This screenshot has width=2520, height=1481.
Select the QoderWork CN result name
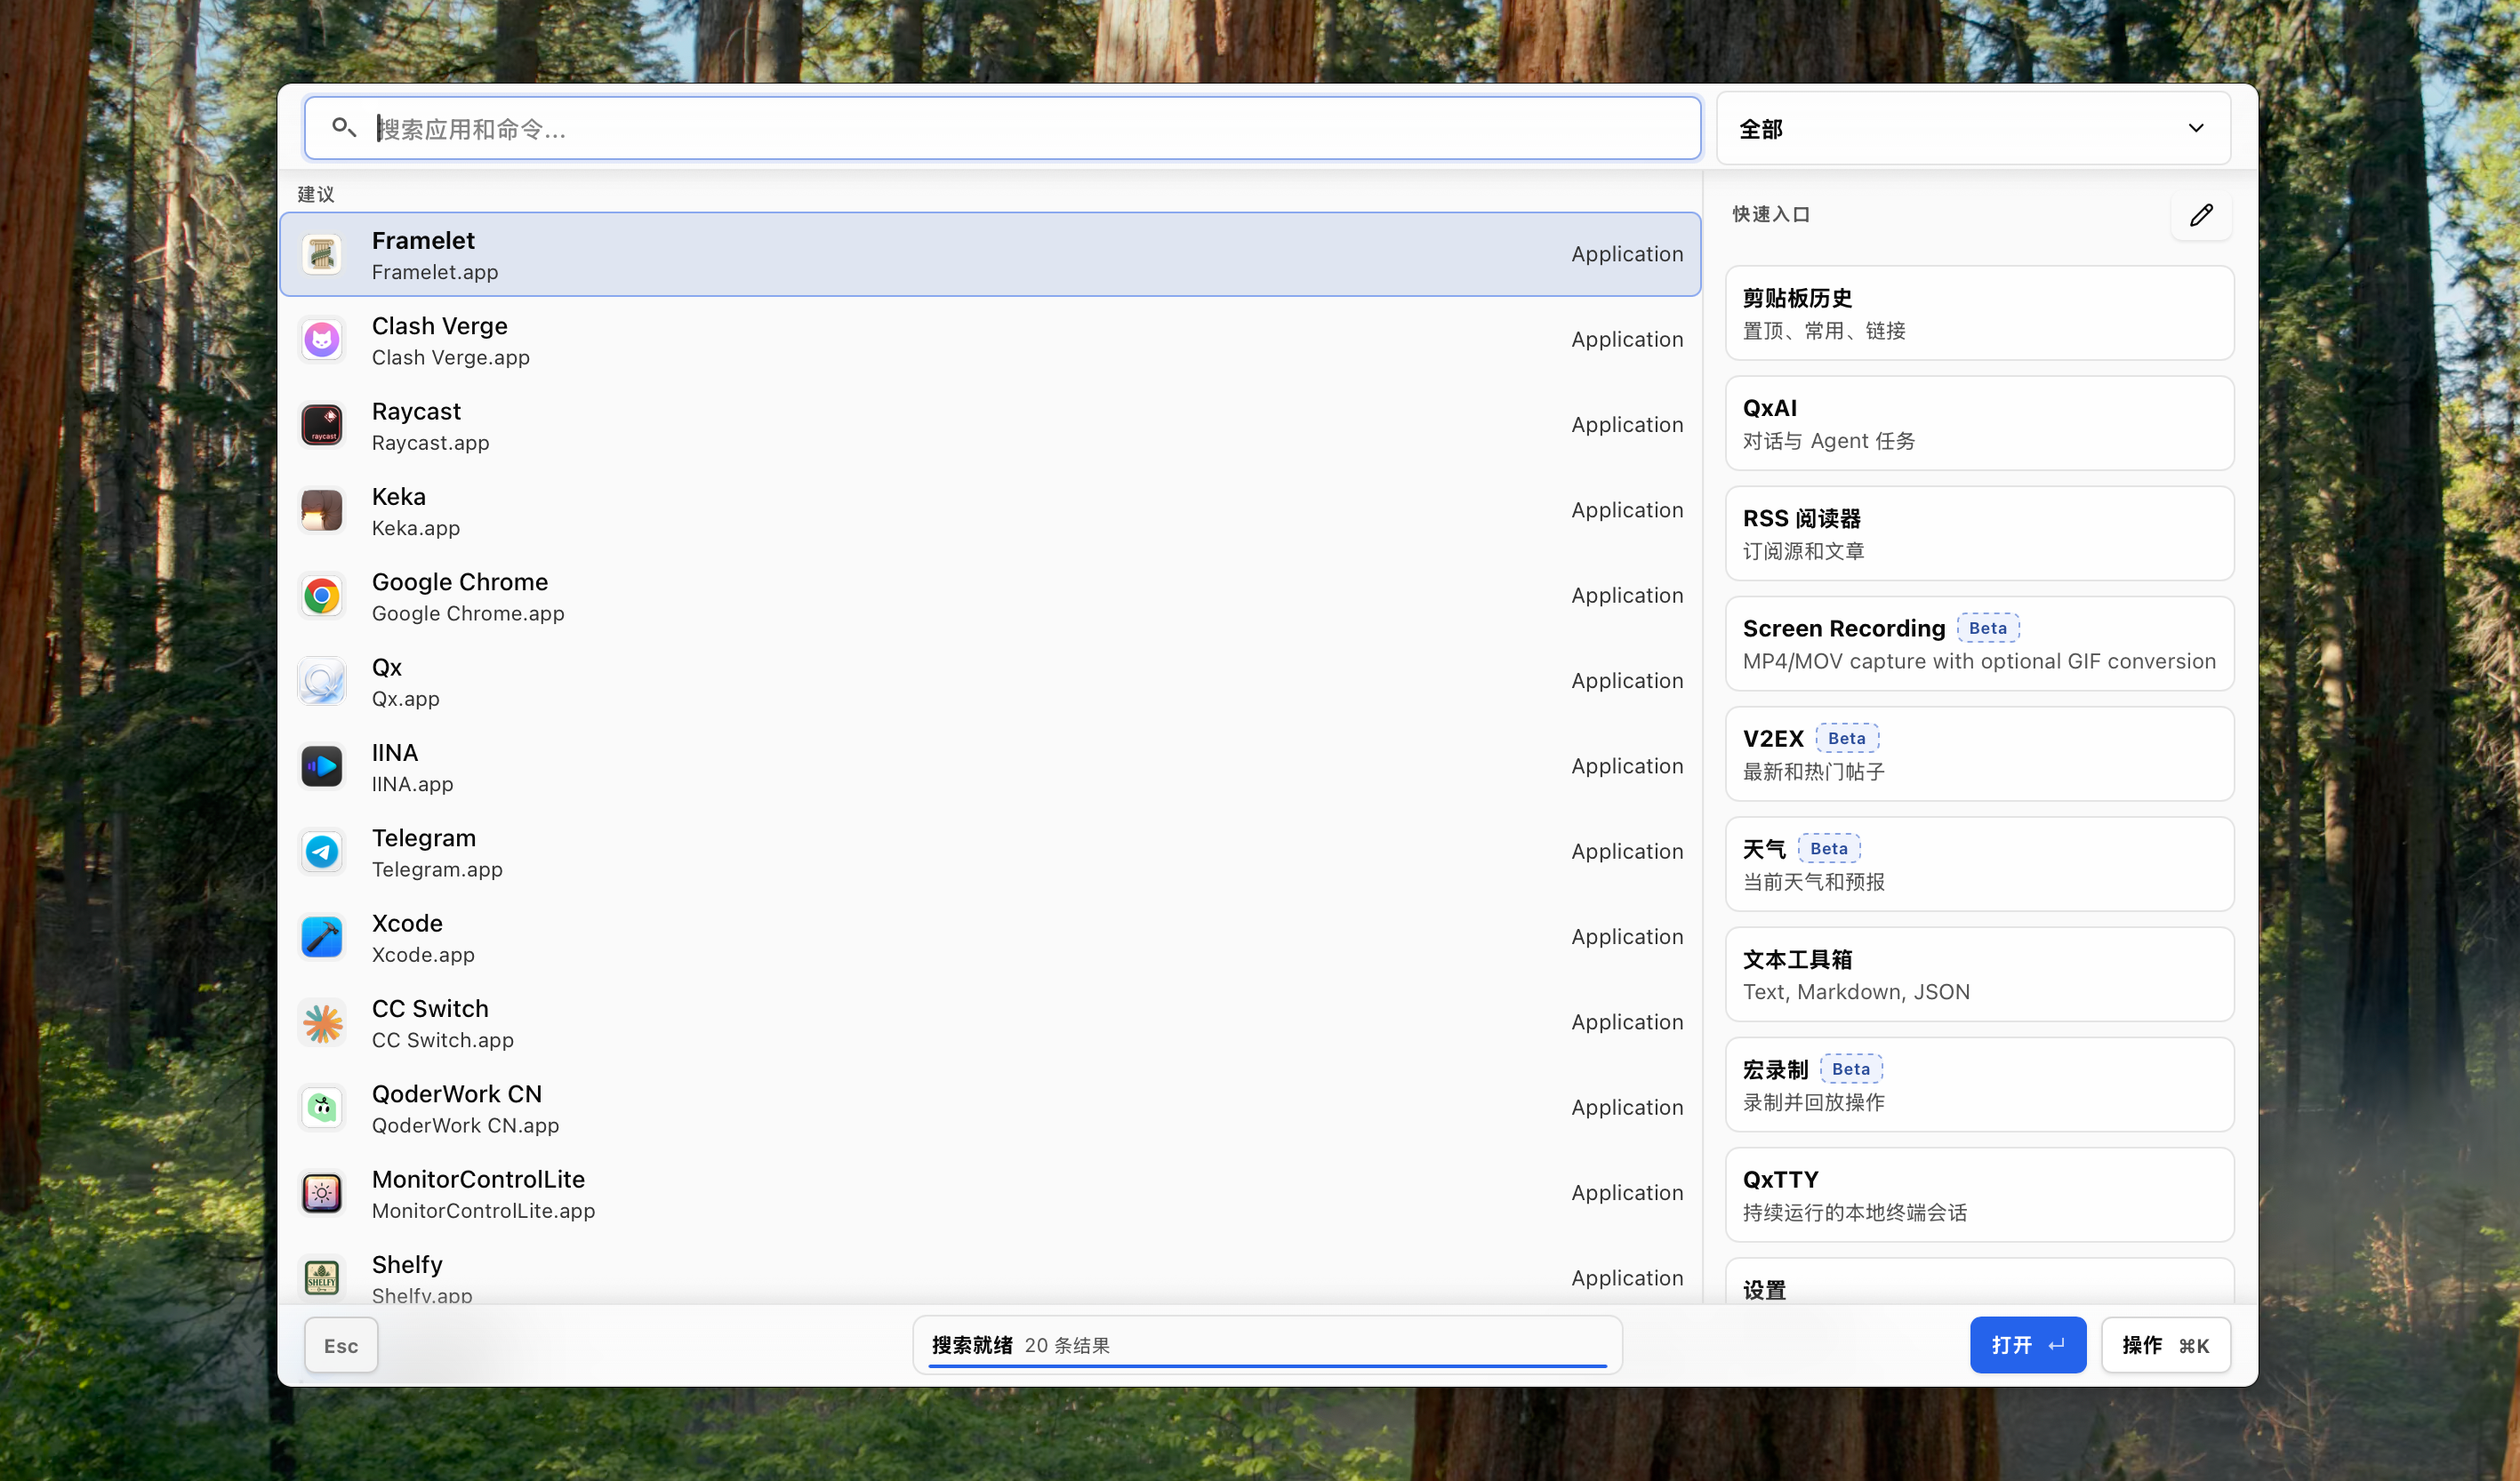coord(457,1094)
